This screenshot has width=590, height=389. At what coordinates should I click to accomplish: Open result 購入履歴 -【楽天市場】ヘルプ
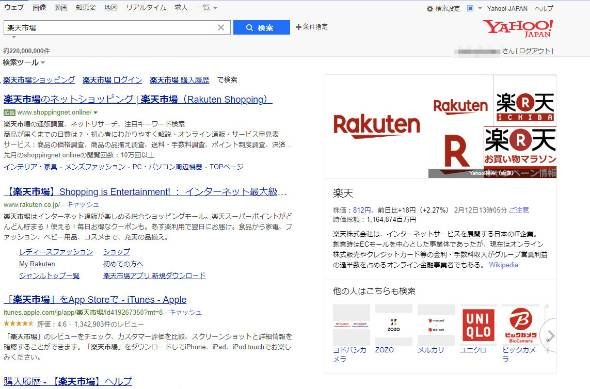(68, 381)
